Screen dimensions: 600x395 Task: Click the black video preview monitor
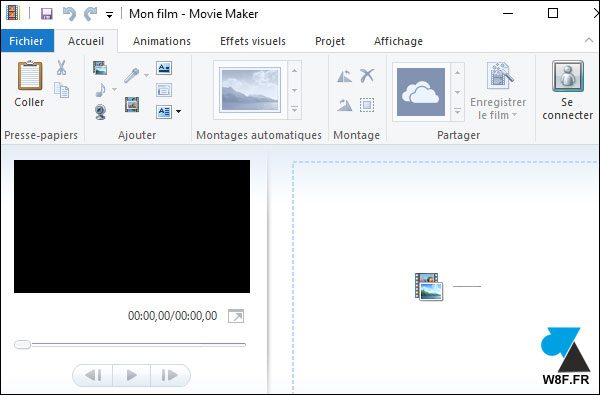[132, 227]
